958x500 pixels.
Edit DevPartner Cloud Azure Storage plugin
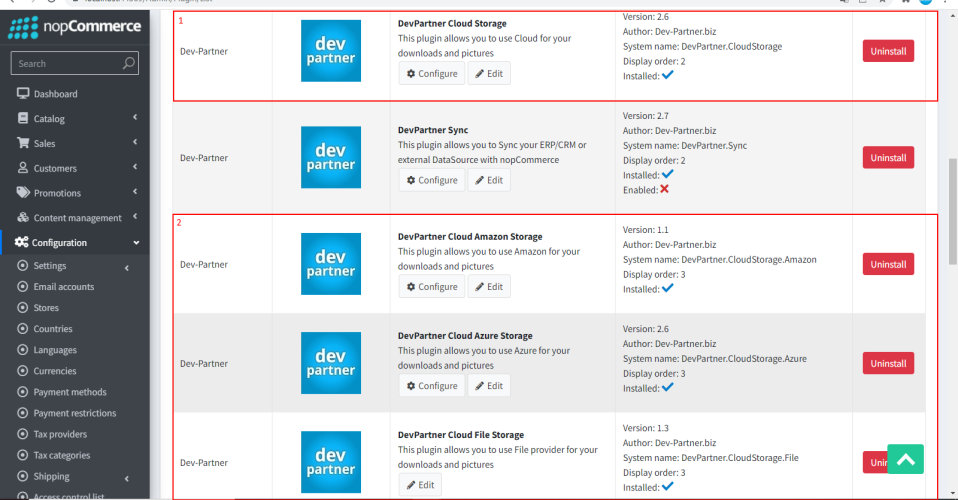coord(489,386)
